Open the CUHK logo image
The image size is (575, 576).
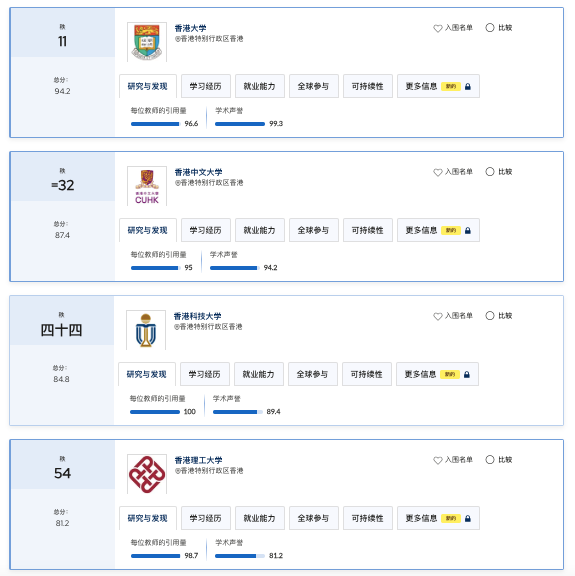(x=147, y=186)
